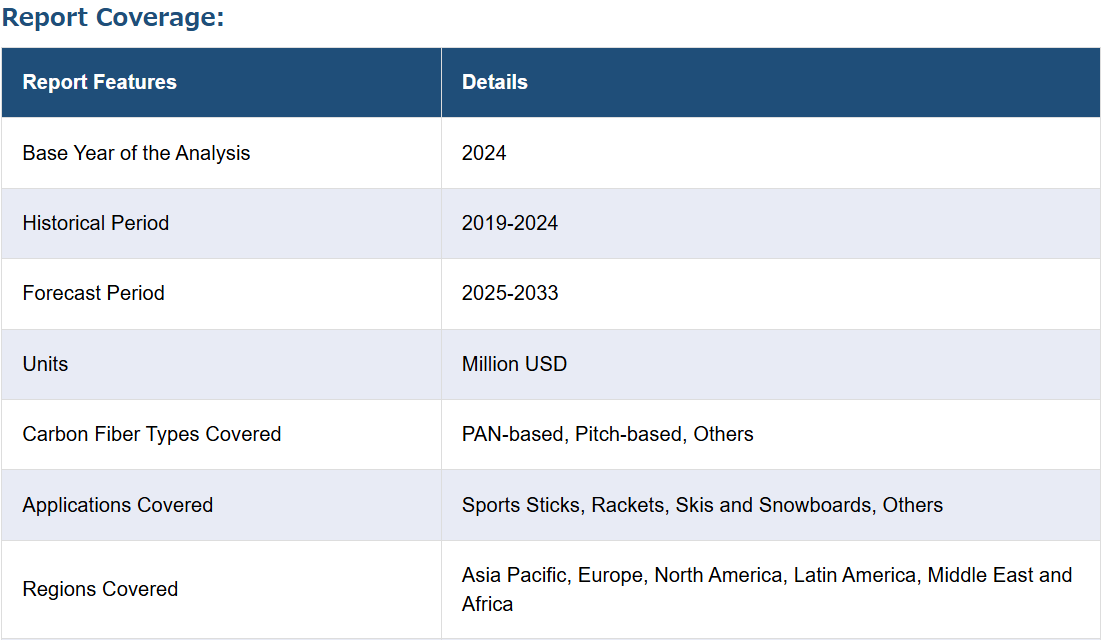This screenshot has height=640, width=1104.
Task: Select the Applications Covered row label
Action: click(118, 505)
